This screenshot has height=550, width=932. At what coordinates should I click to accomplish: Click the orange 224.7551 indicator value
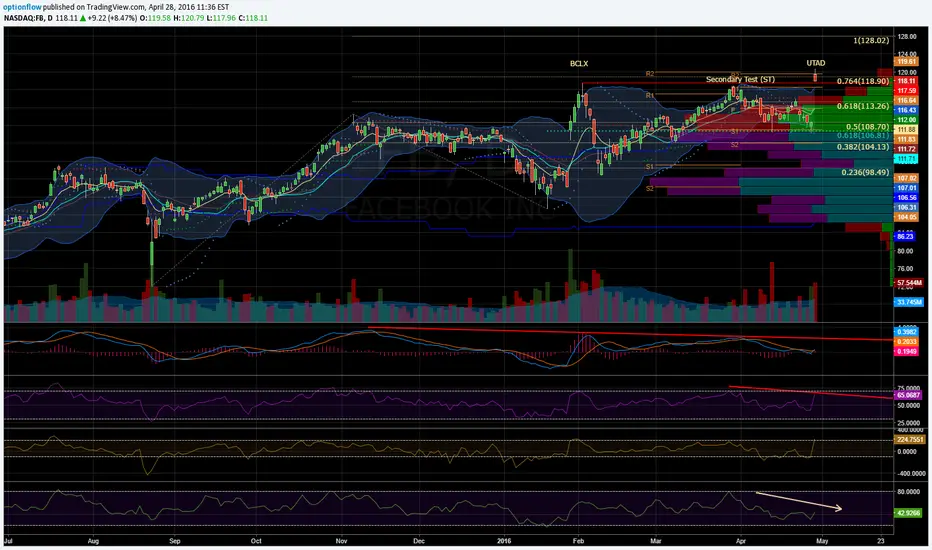point(909,440)
